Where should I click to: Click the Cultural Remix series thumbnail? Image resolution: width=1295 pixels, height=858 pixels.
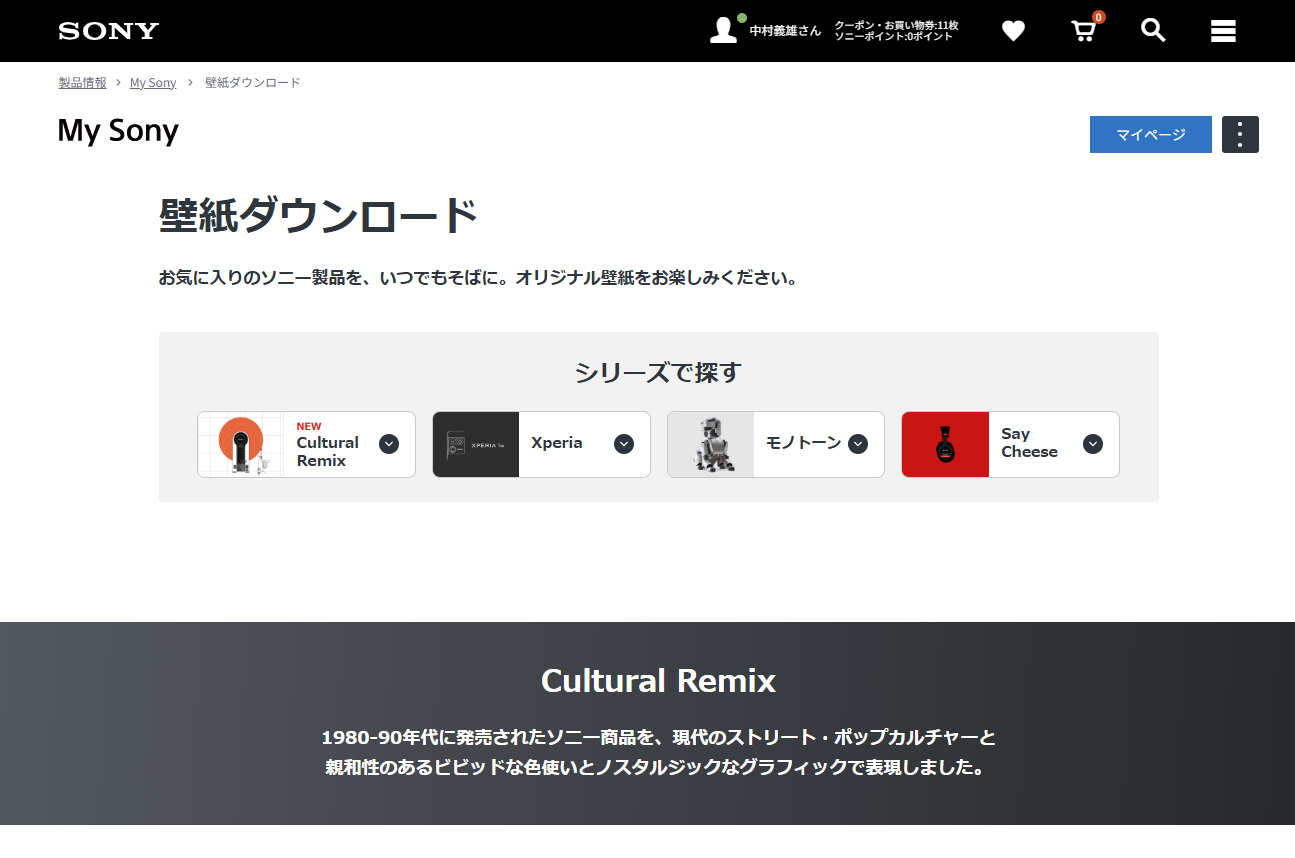(241, 444)
